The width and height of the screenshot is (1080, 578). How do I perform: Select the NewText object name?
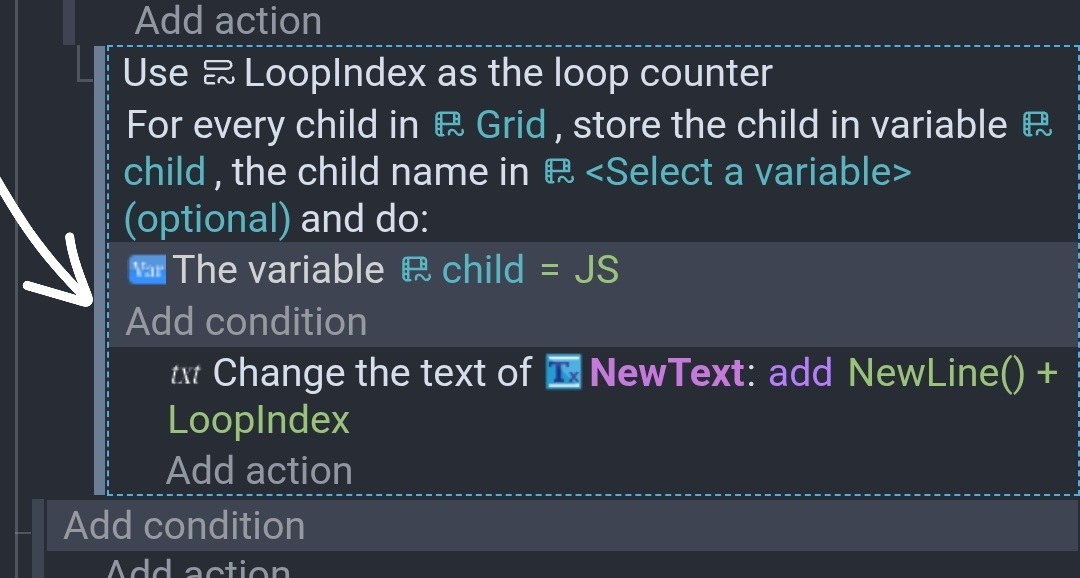pyautogui.click(x=667, y=373)
